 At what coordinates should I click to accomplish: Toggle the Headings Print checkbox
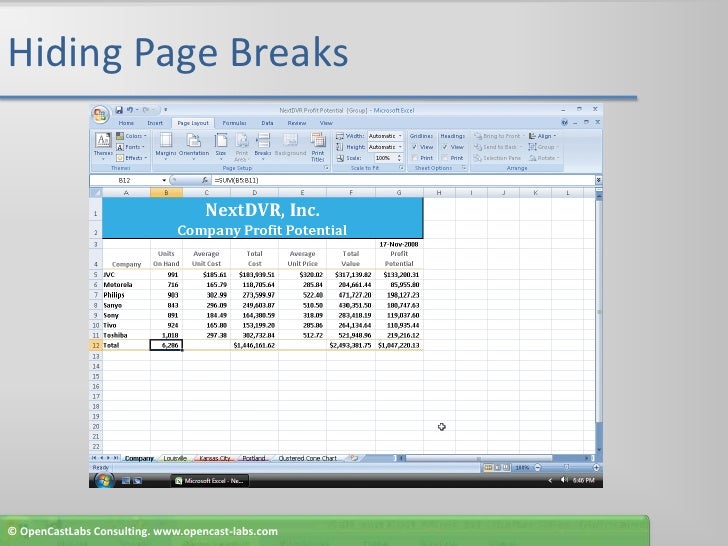(x=445, y=158)
